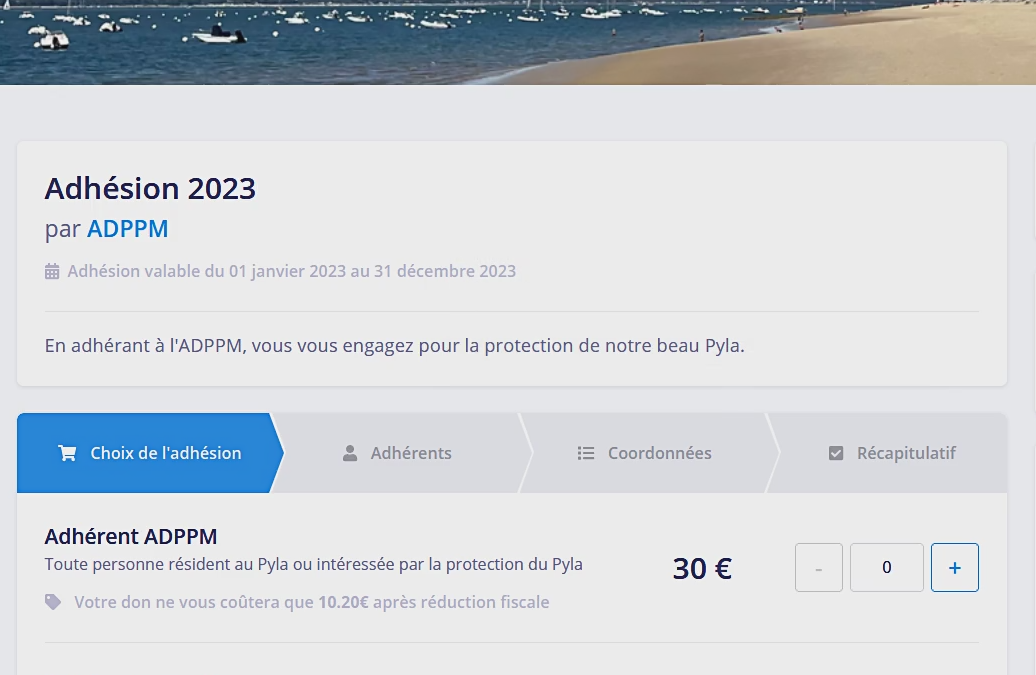Click the Adhésion 2023 heading
Screen dimensions: 1036x675
[x=150, y=189]
